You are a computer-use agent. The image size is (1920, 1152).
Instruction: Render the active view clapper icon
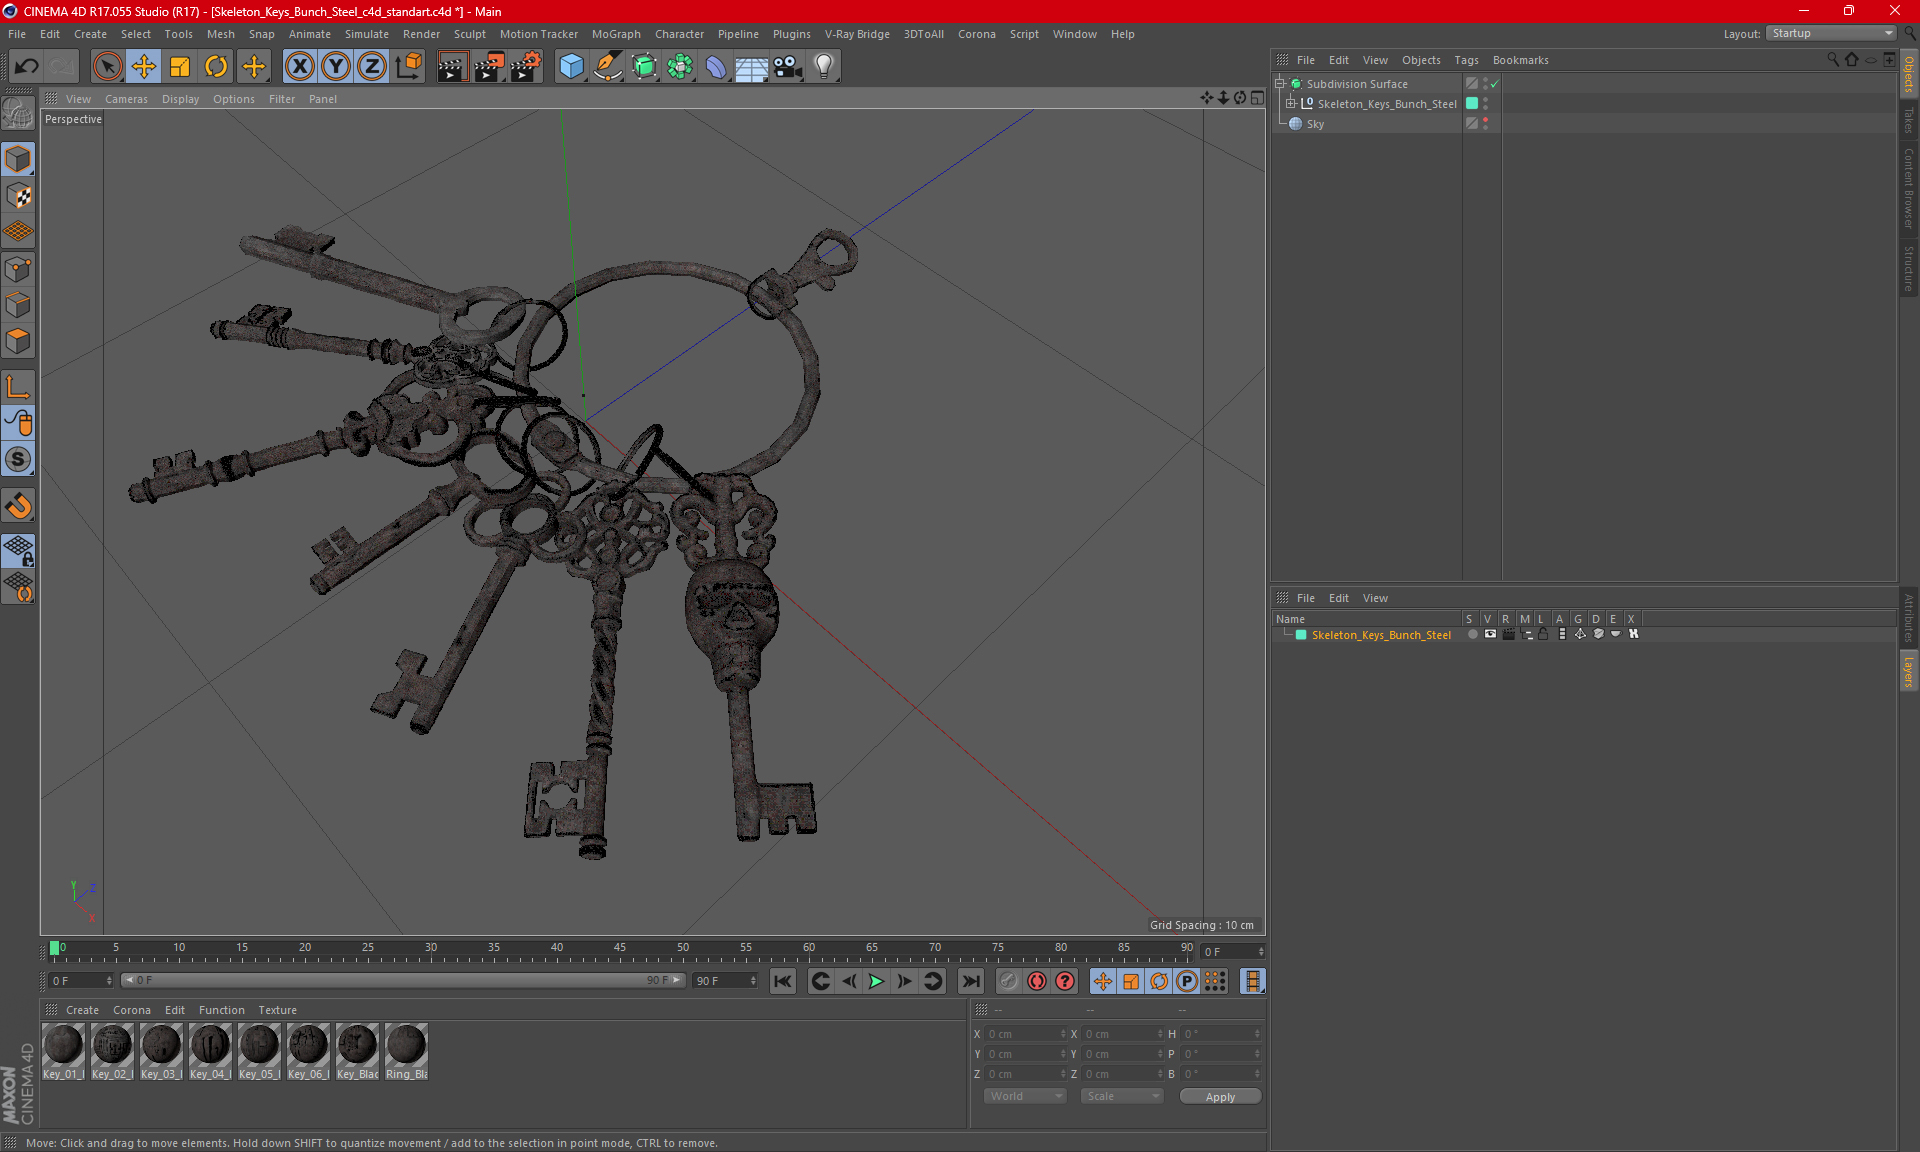[452, 67]
